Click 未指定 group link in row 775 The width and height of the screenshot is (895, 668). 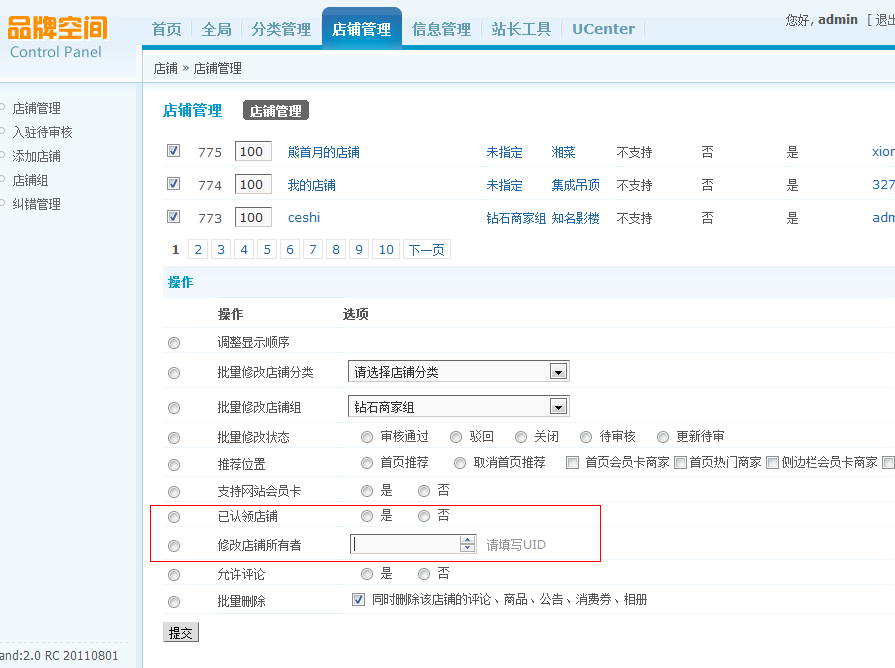pyautogui.click(x=505, y=152)
